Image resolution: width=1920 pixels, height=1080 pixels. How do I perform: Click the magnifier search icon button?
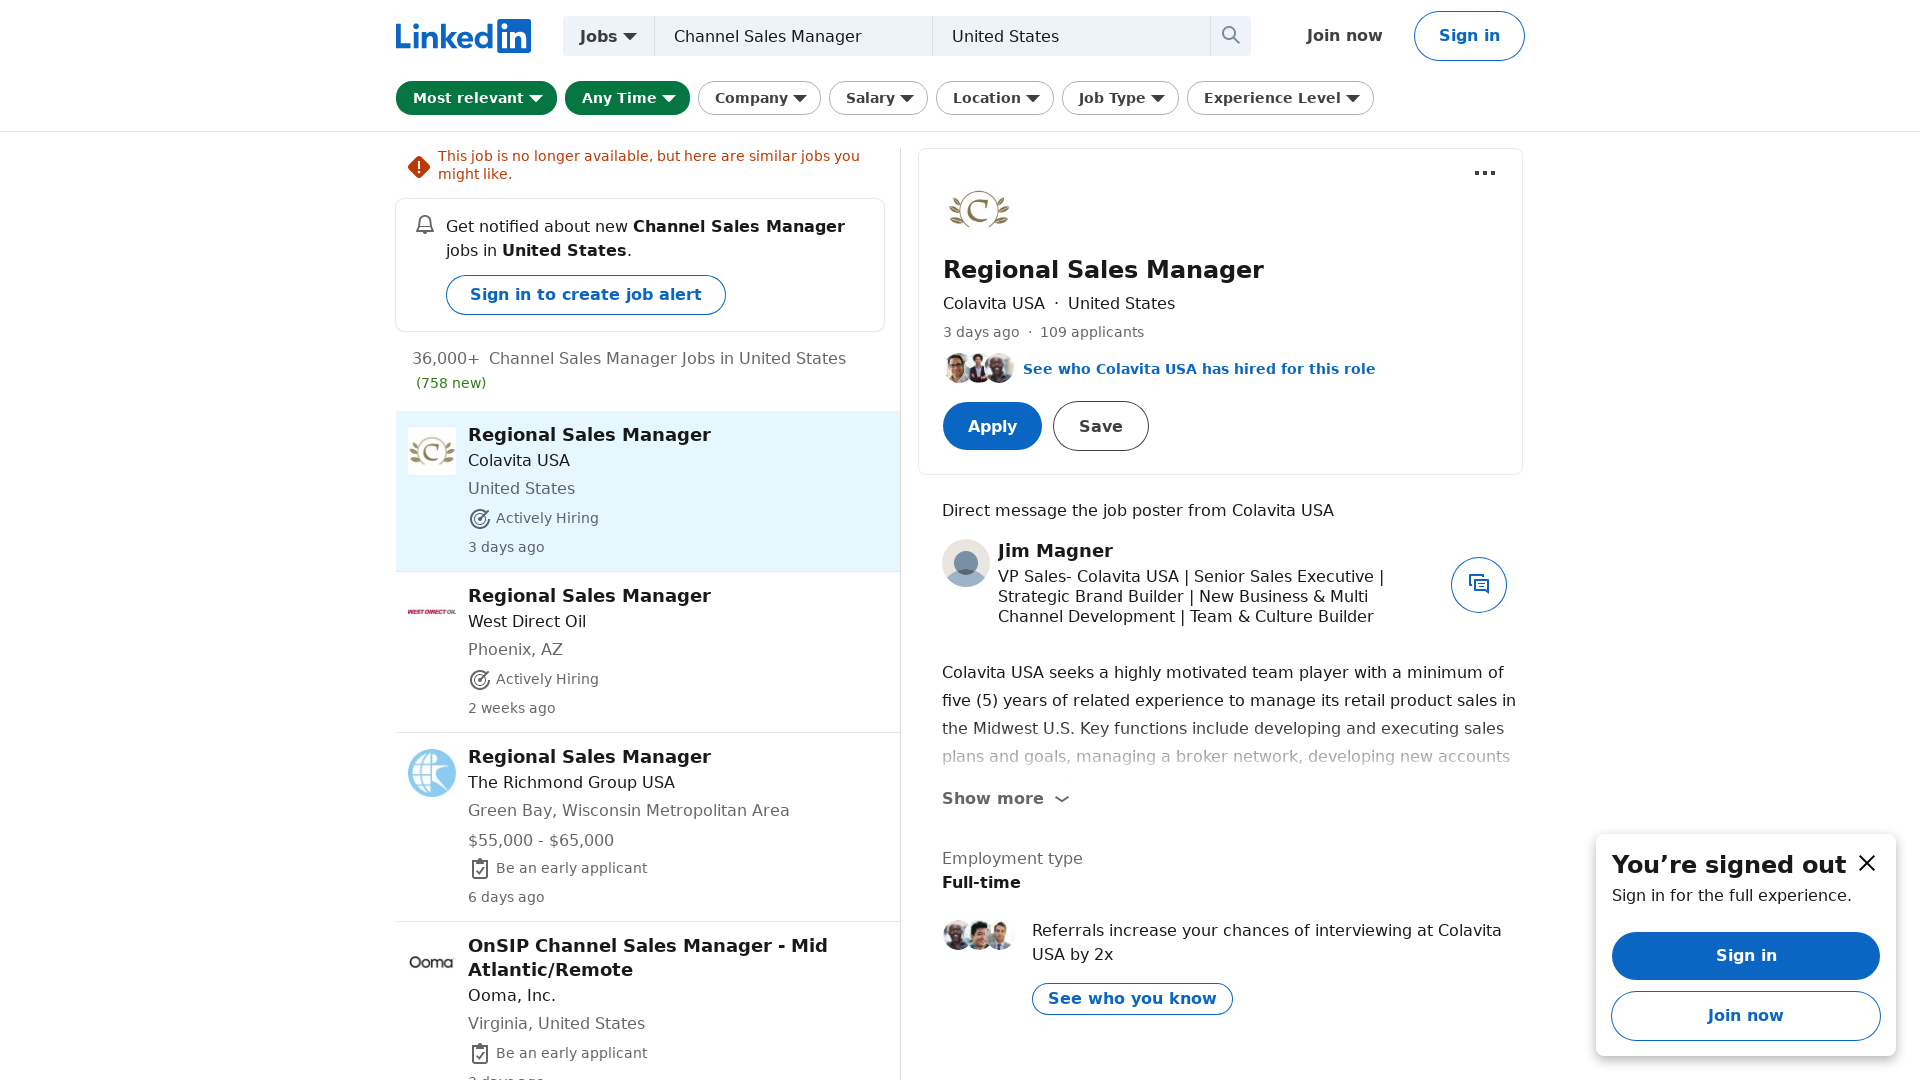pos(1231,36)
